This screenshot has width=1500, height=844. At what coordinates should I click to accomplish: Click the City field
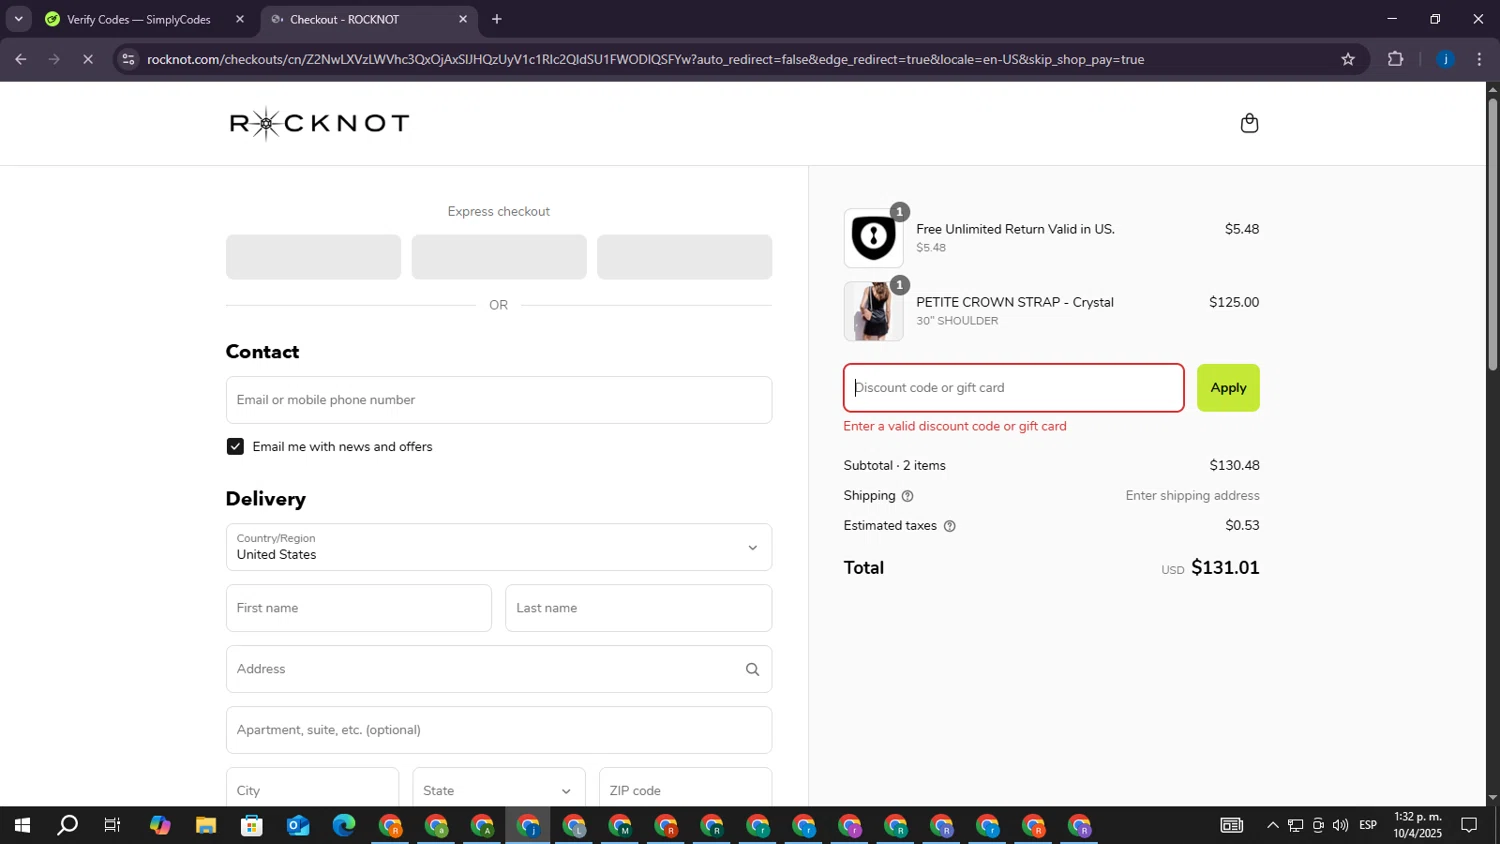[312, 790]
